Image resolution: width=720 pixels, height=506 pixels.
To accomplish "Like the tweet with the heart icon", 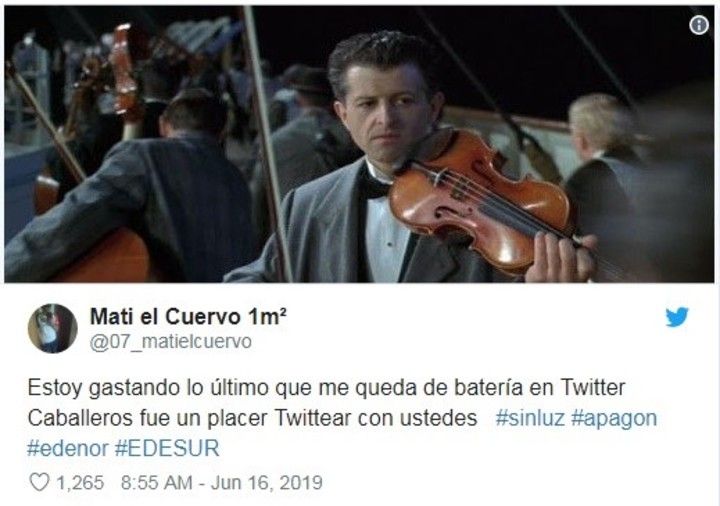I will pyautogui.click(x=39, y=482).
